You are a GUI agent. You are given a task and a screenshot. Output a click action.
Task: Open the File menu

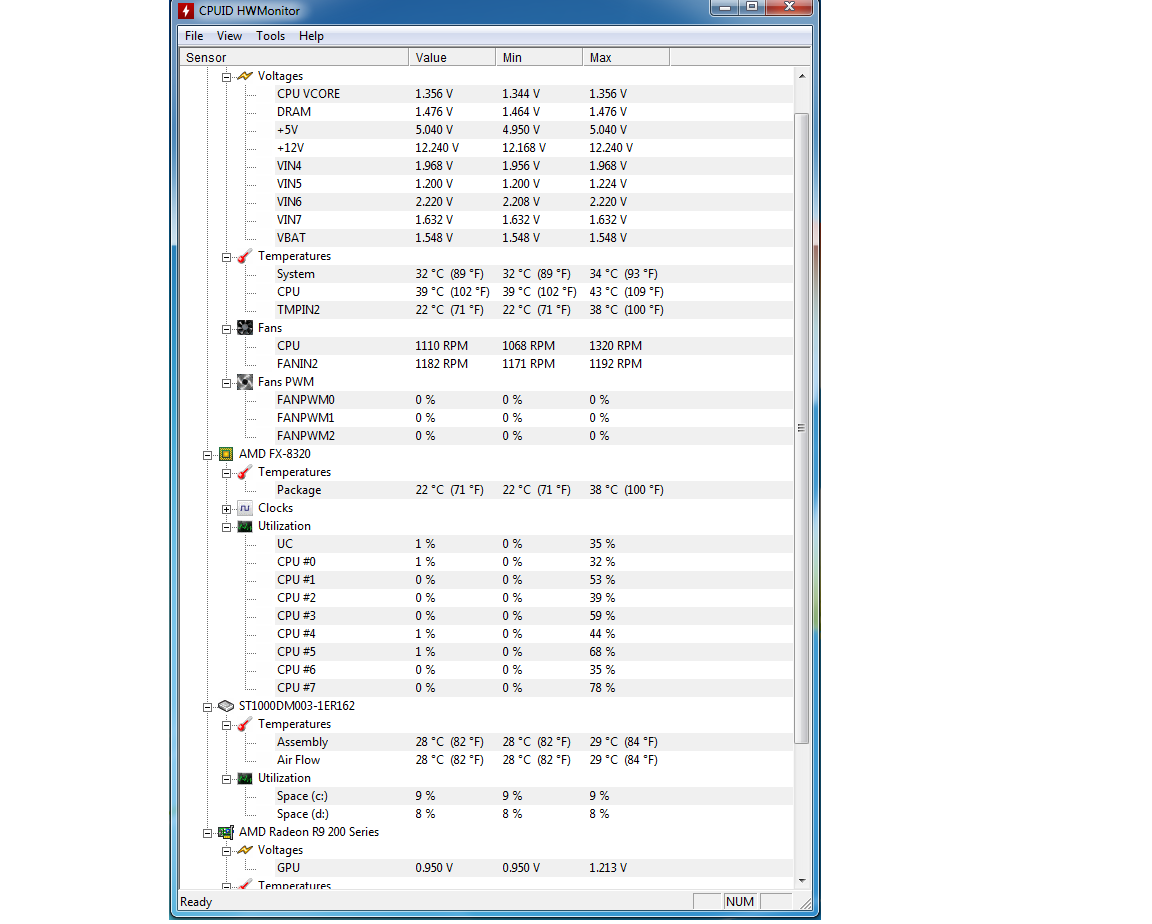tap(194, 36)
